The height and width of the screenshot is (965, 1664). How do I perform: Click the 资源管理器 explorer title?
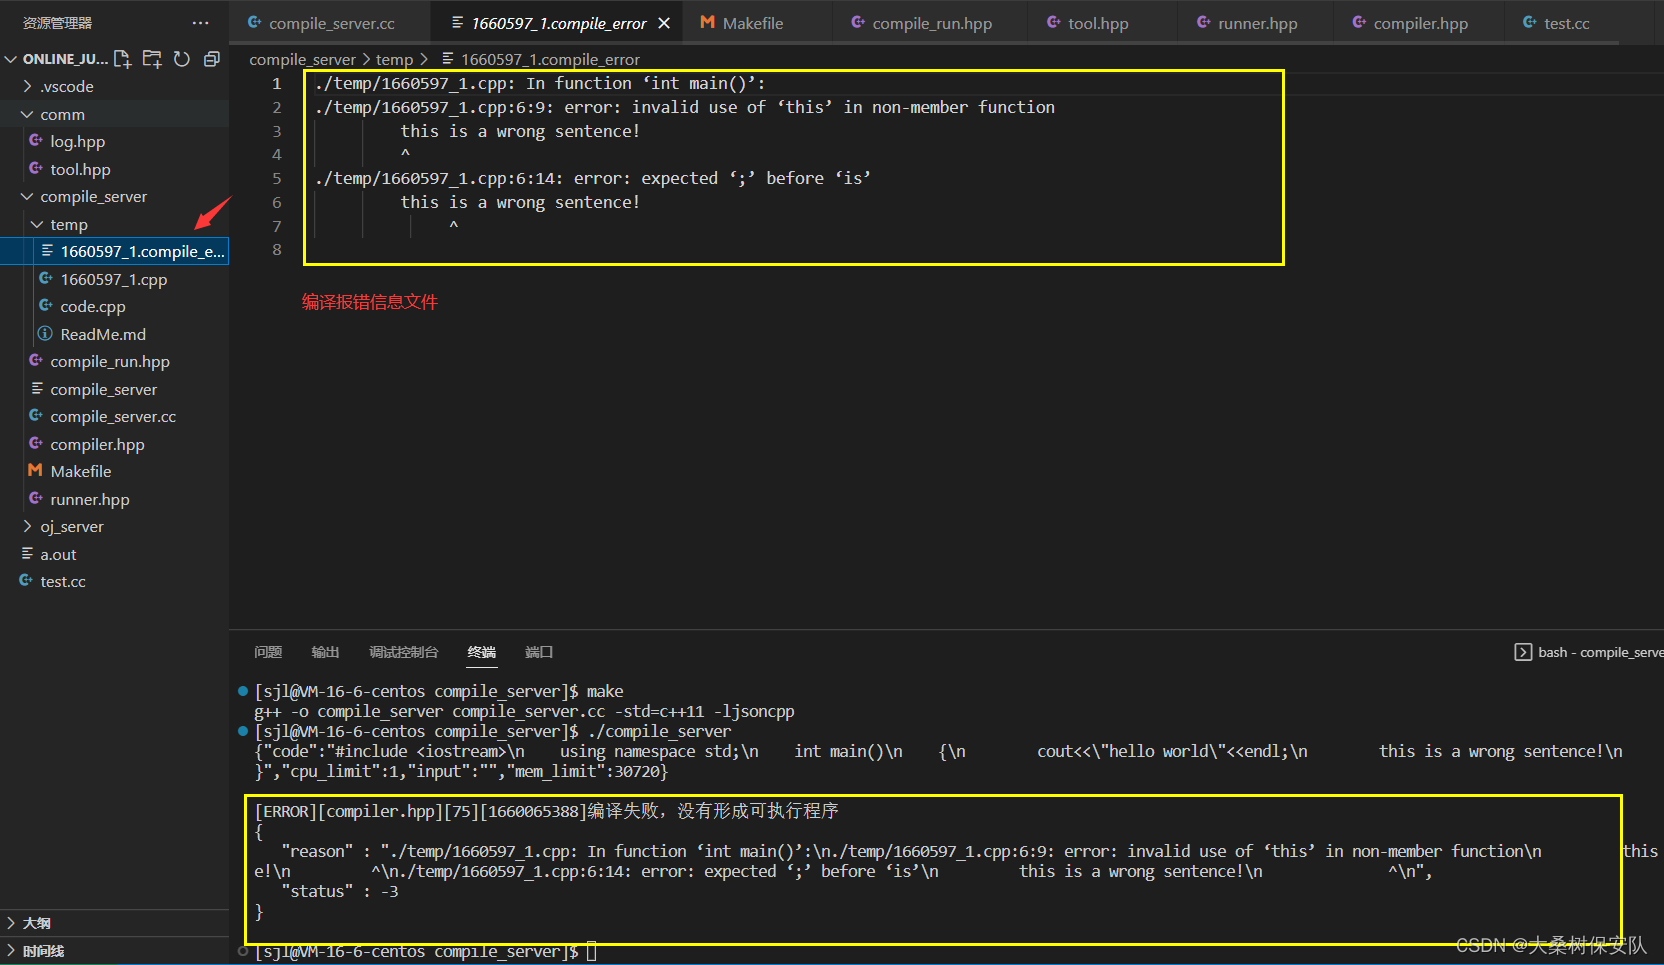(57, 23)
